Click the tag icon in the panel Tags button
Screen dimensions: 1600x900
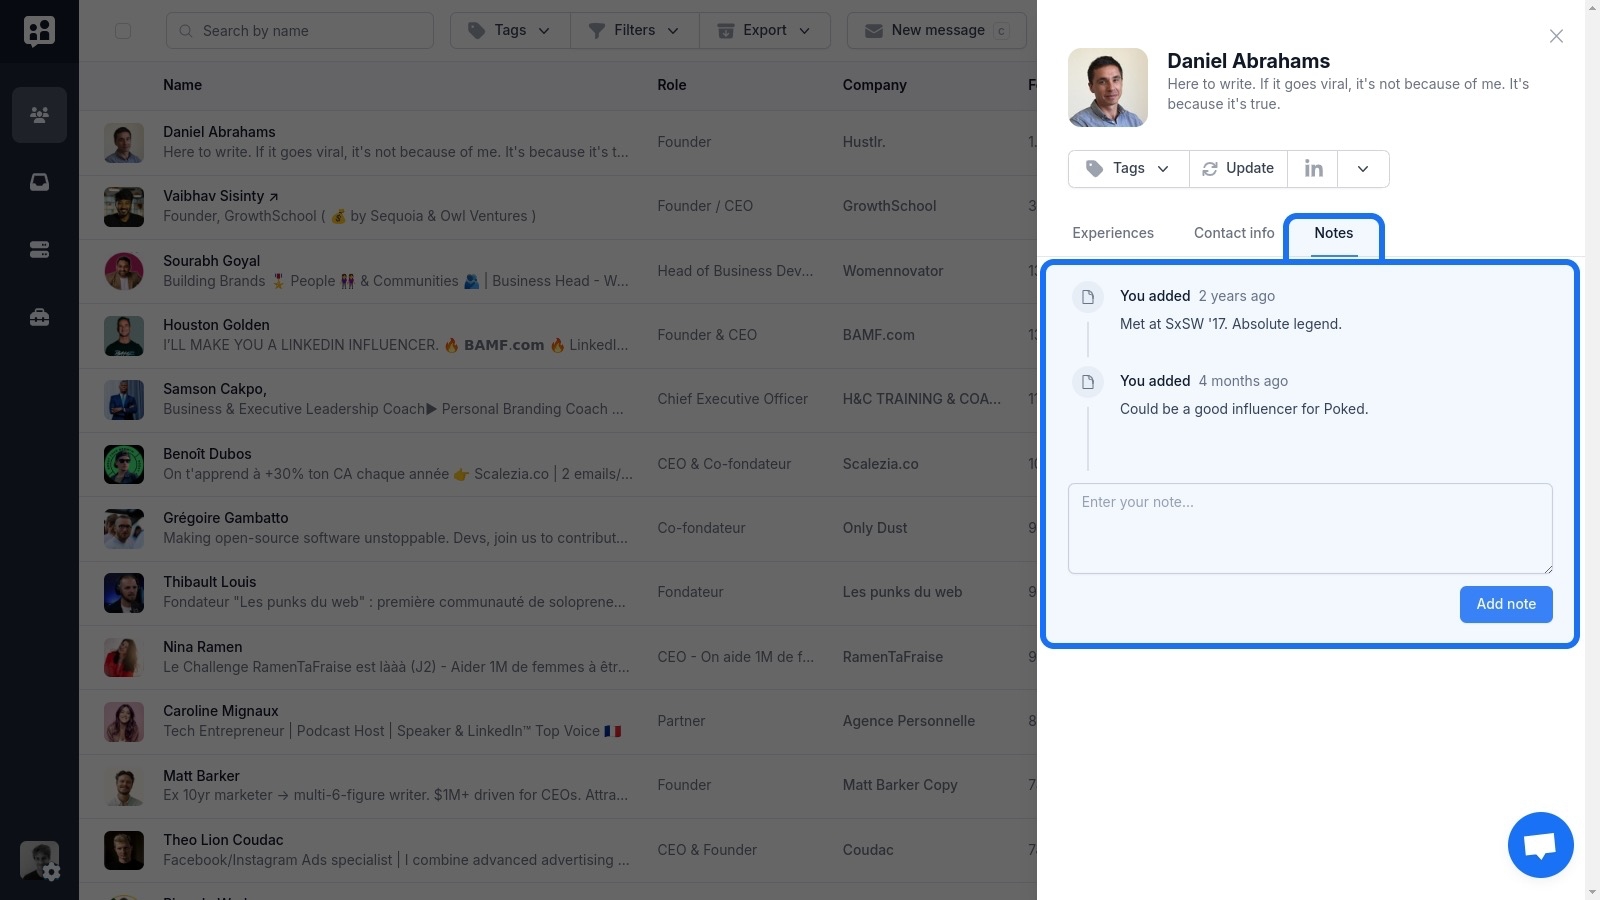pyautogui.click(x=1095, y=169)
